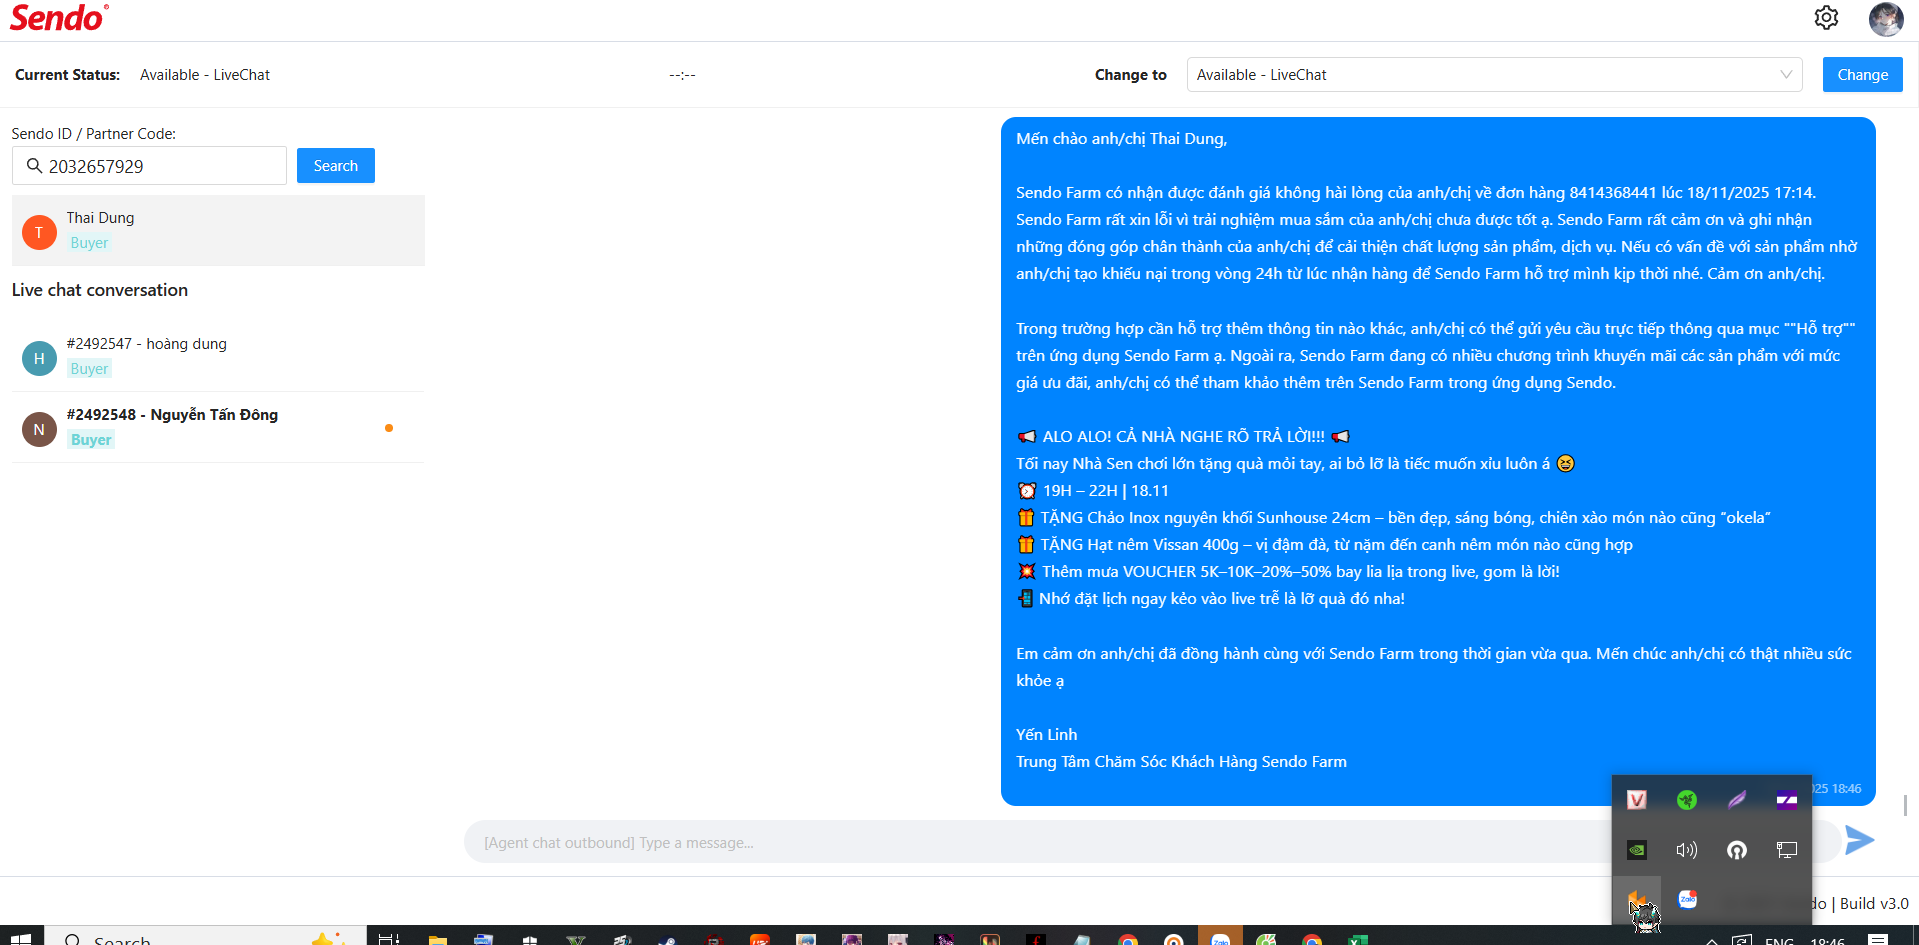Click the 'TẶNG Chảo Inox nguyên khối Sunhouse' line
This screenshot has height=945, width=1919.
coord(1394,518)
